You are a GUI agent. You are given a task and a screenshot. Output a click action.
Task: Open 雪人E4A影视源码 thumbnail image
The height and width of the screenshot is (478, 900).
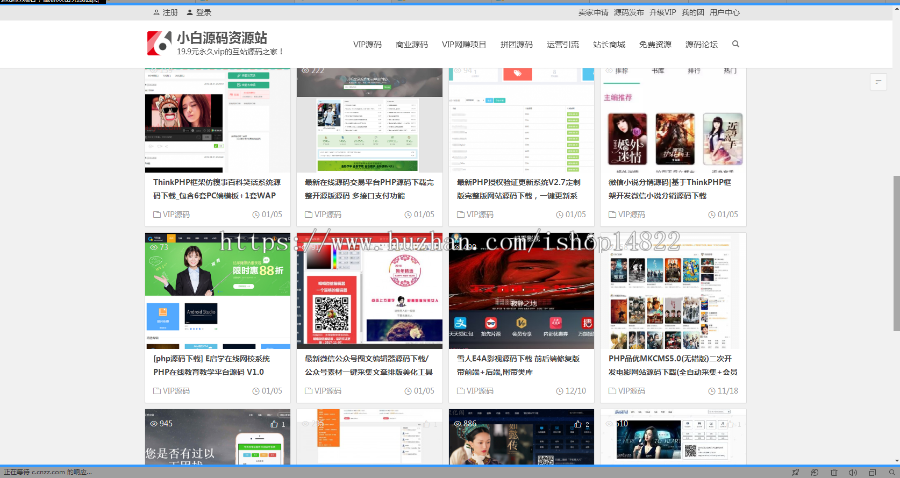[x=521, y=291]
